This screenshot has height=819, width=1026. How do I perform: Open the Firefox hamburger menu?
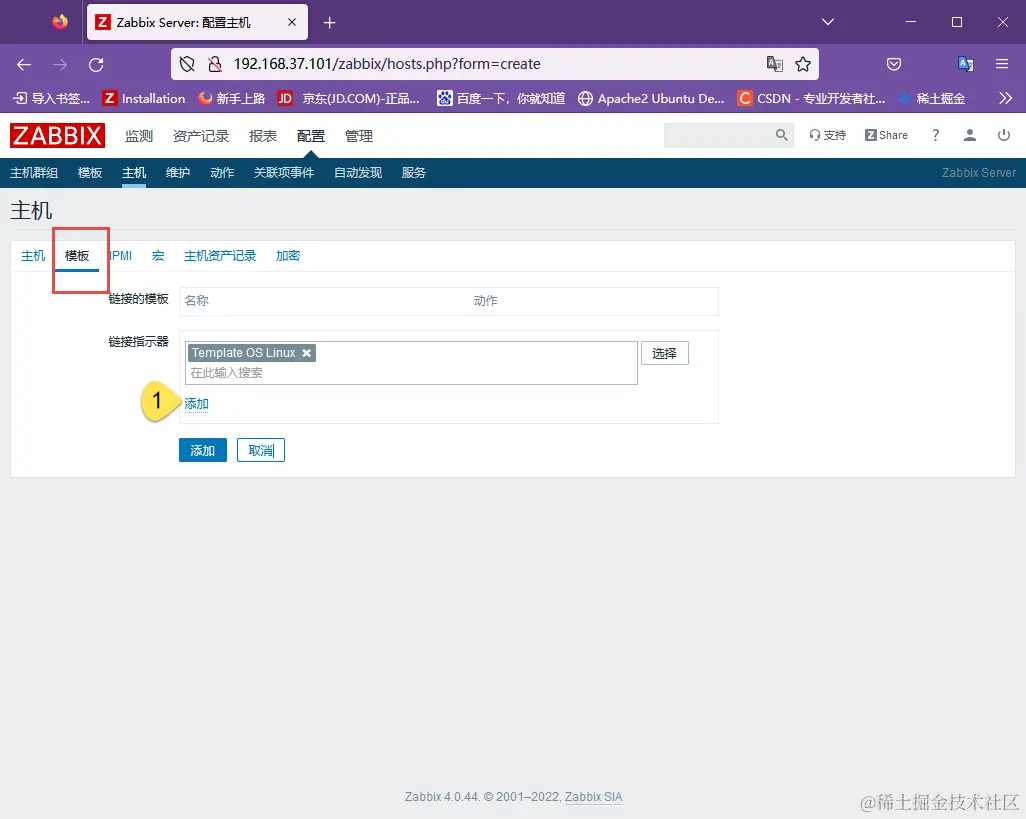tap(1004, 63)
